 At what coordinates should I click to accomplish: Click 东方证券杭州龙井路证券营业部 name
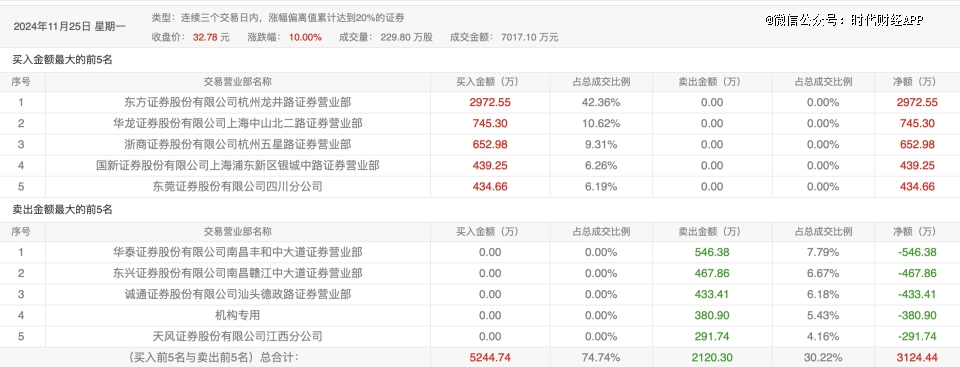[x=238, y=102]
